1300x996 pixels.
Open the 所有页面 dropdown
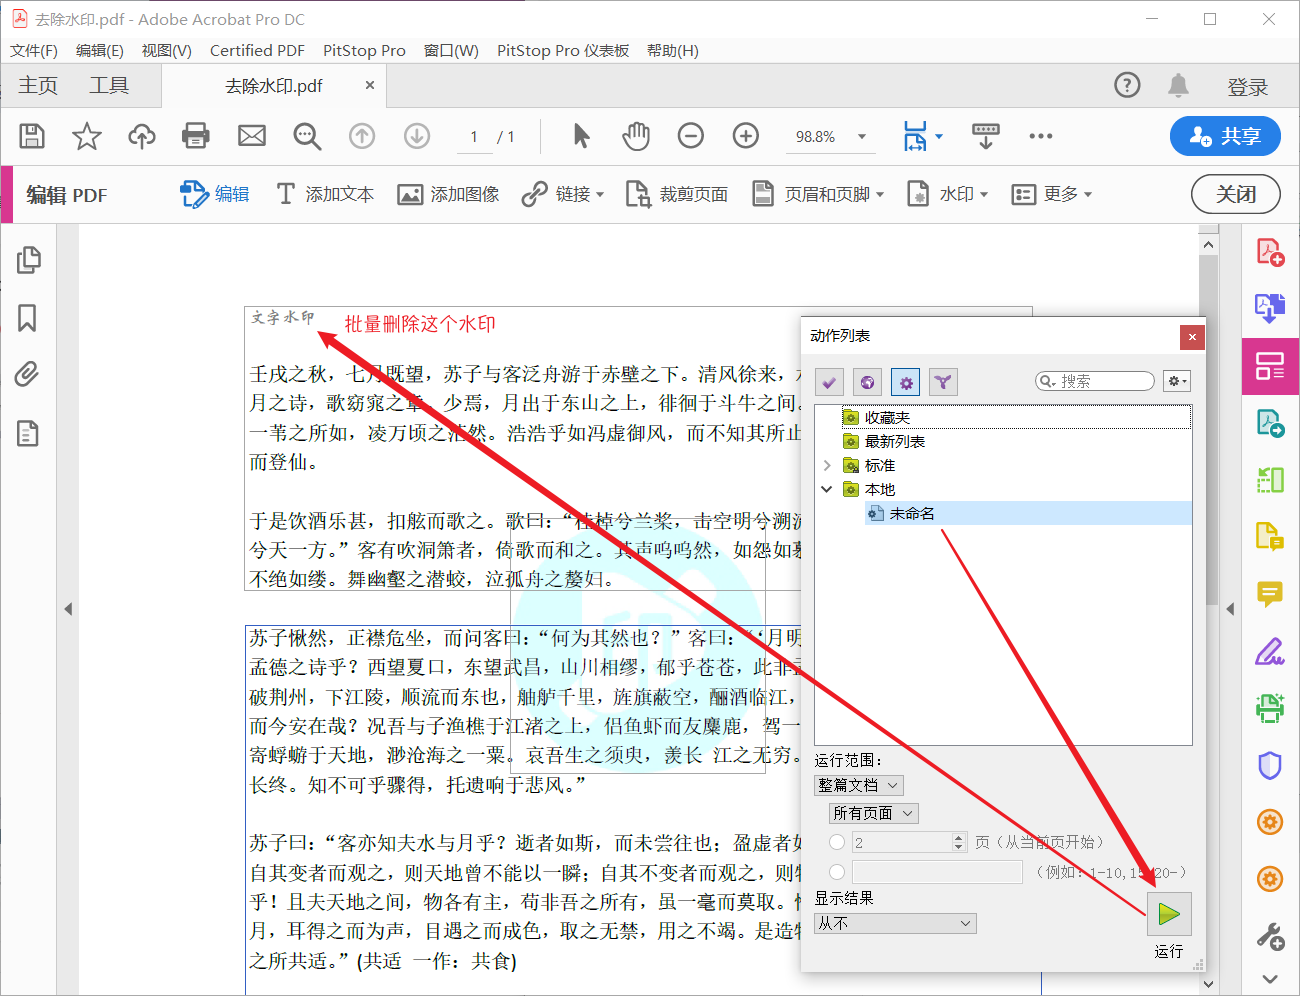[x=874, y=814]
